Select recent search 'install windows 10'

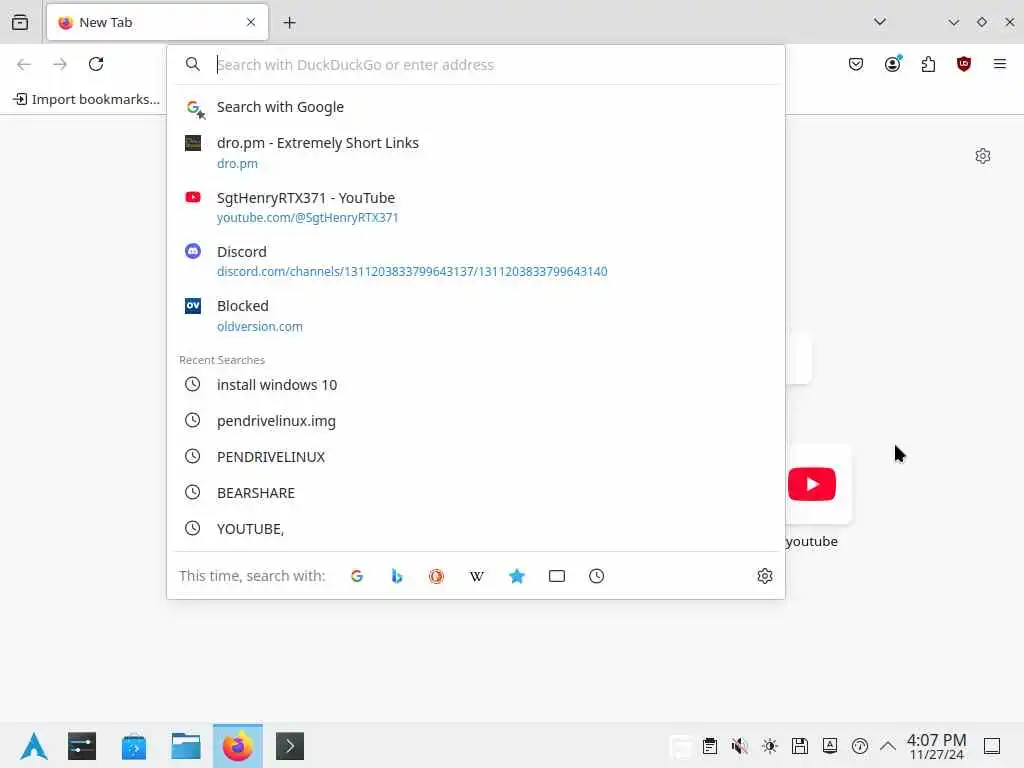tap(475, 385)
